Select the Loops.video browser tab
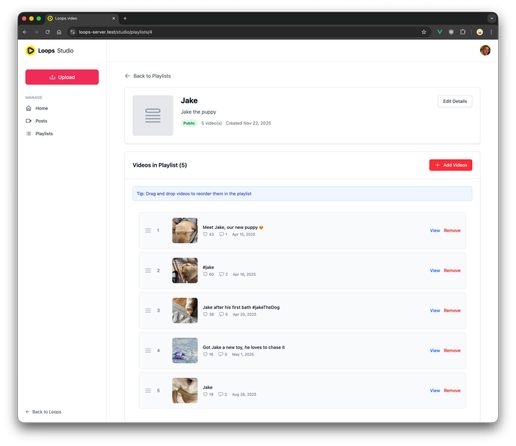This screenshot has width=516, height=446. coord(81,18)
